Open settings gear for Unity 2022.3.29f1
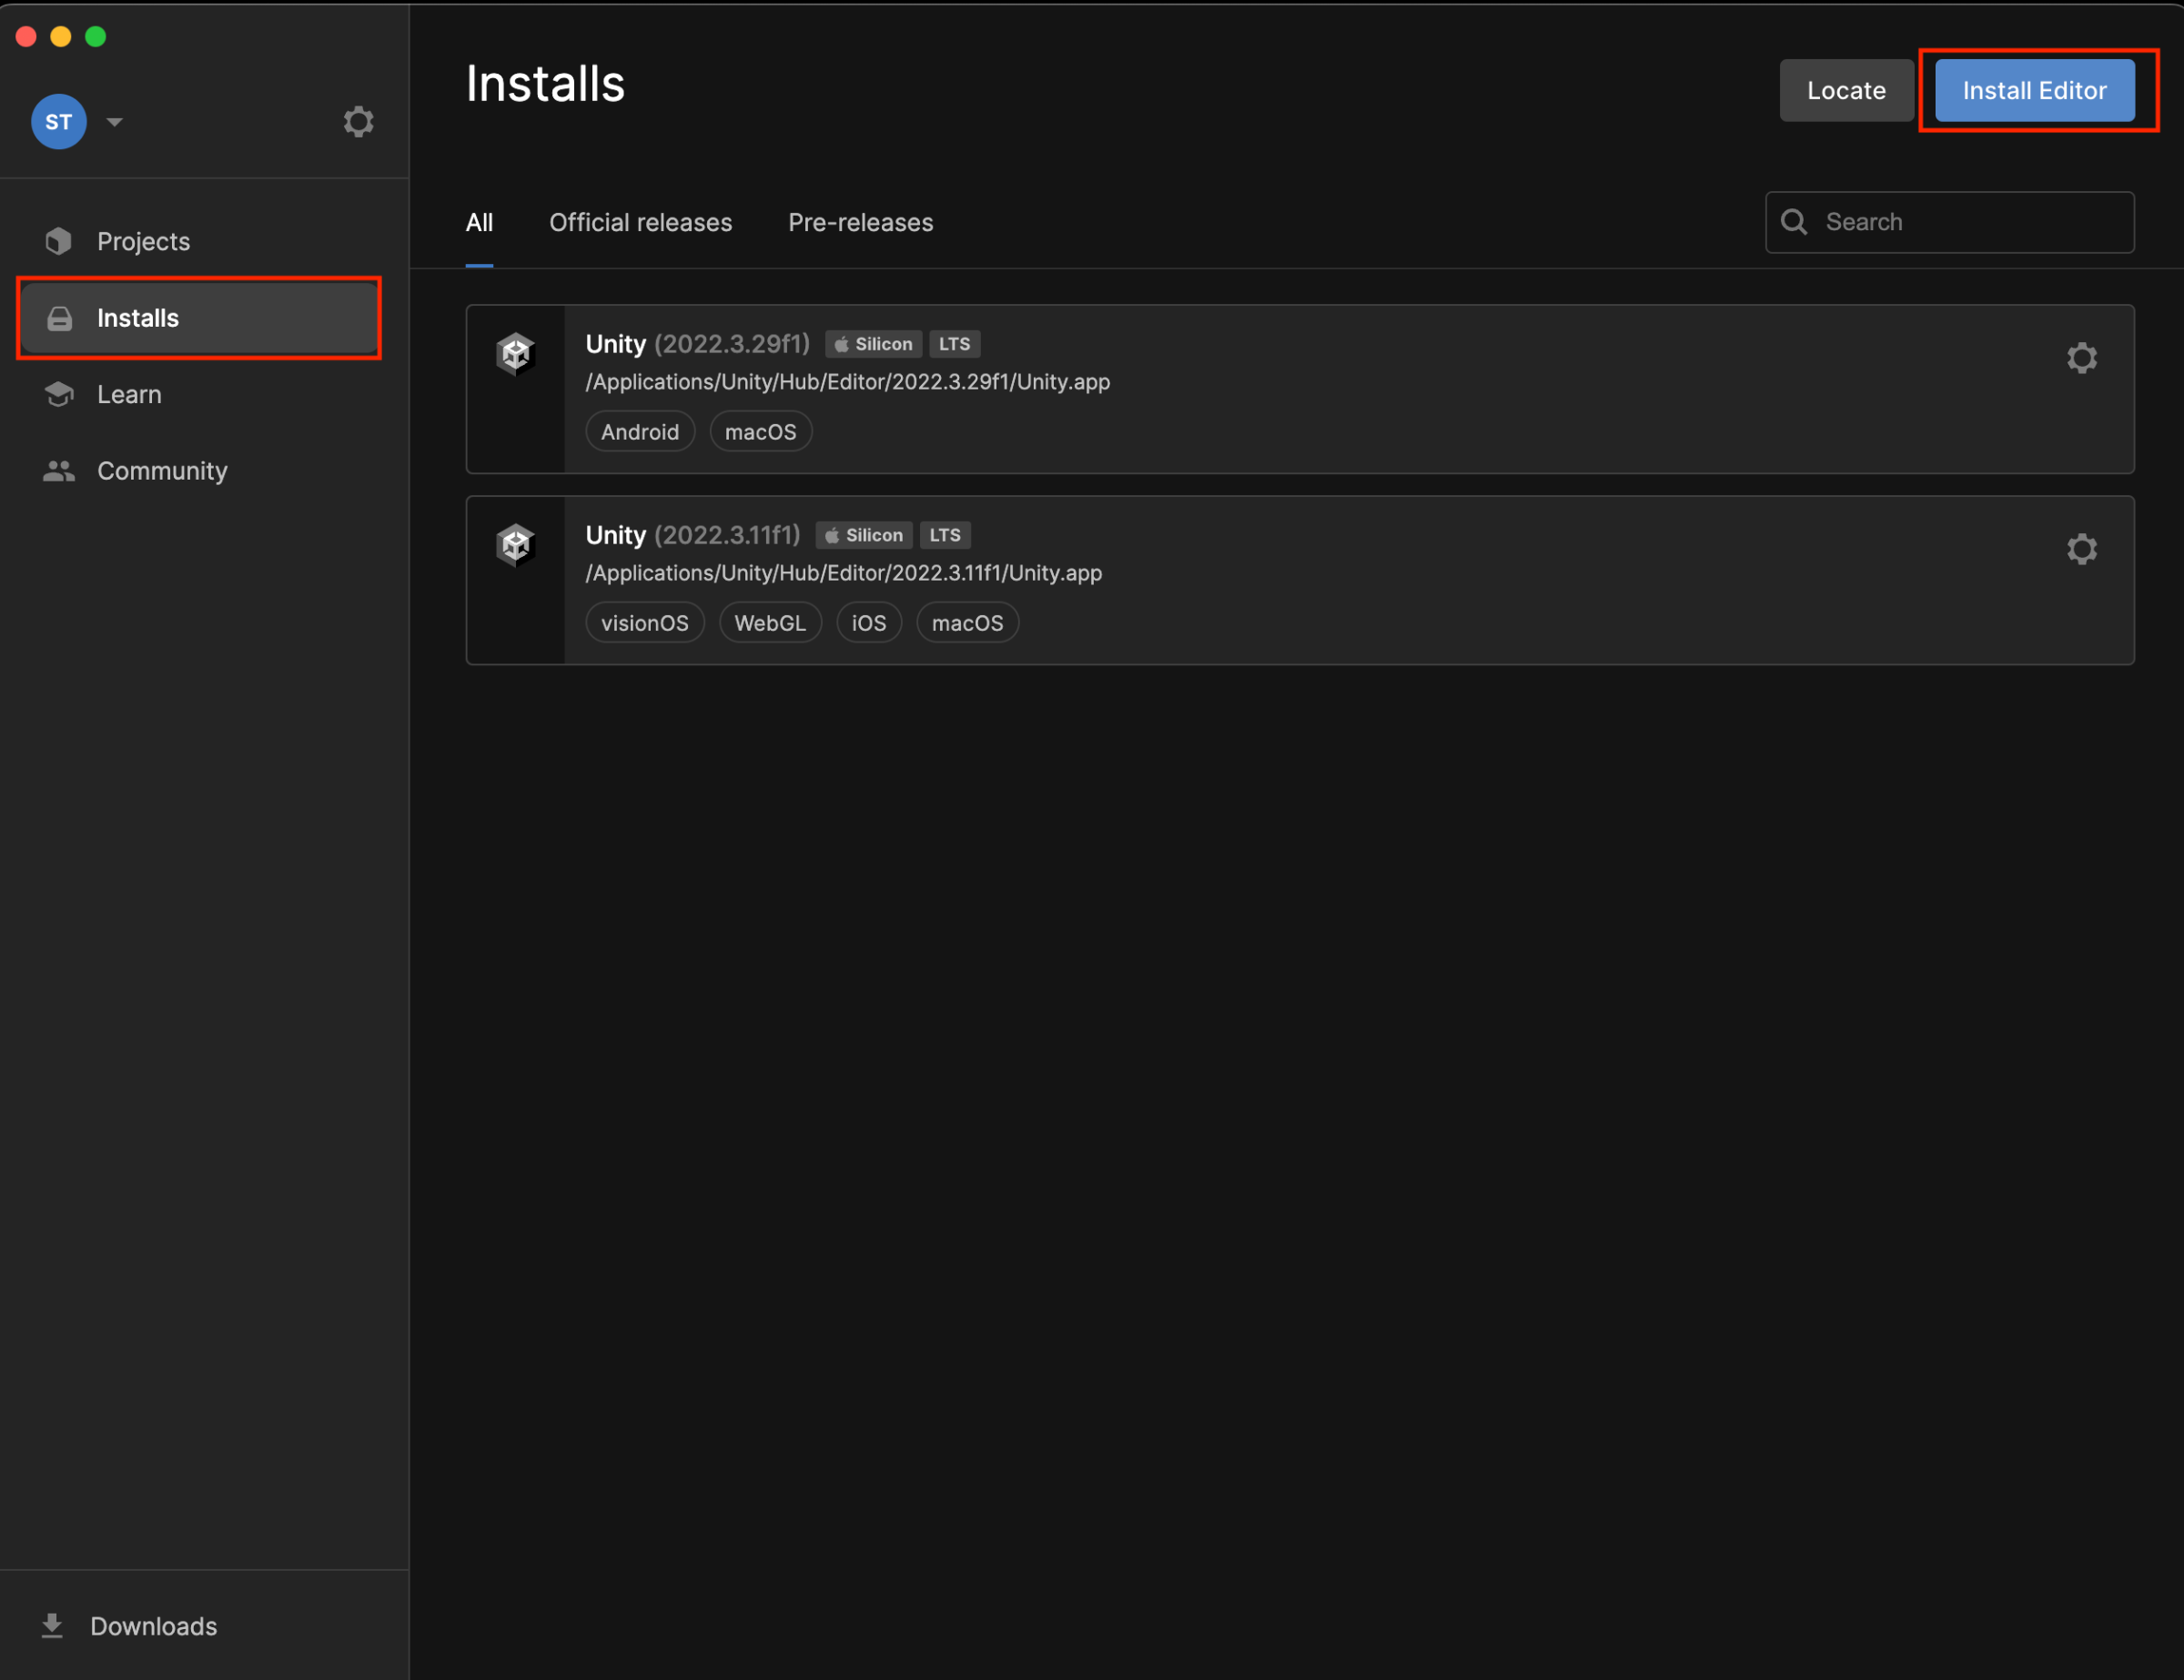Image resolution: width=2184 pixels, height=1680 pixels. pos(2081,358)
